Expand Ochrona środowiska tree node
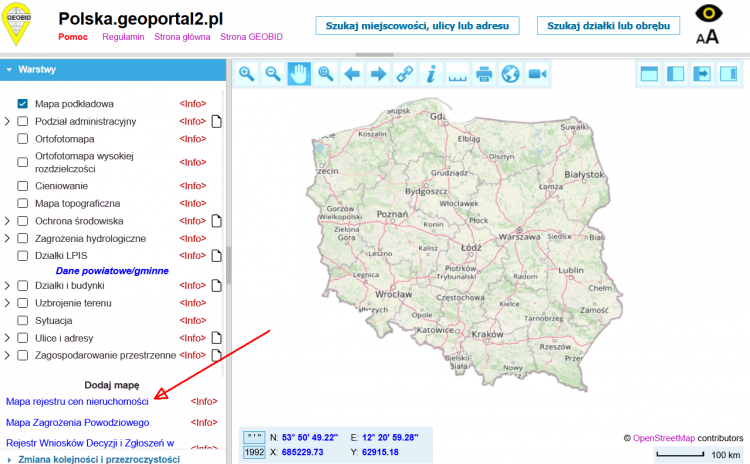 tap(7, 221)
